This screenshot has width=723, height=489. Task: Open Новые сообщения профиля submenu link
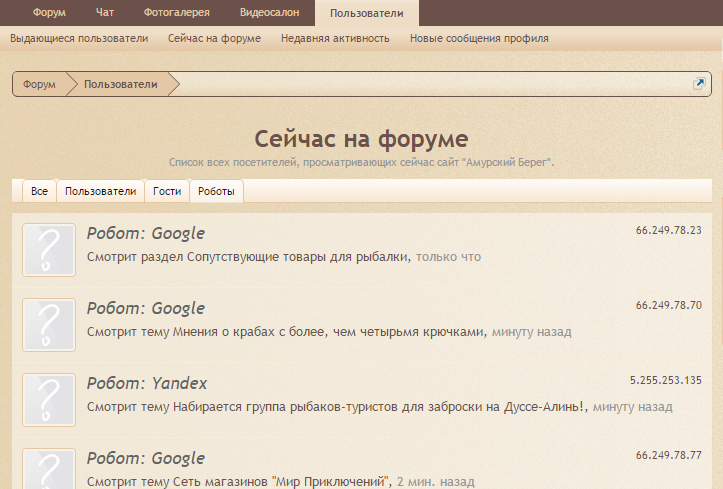point(479,38)
